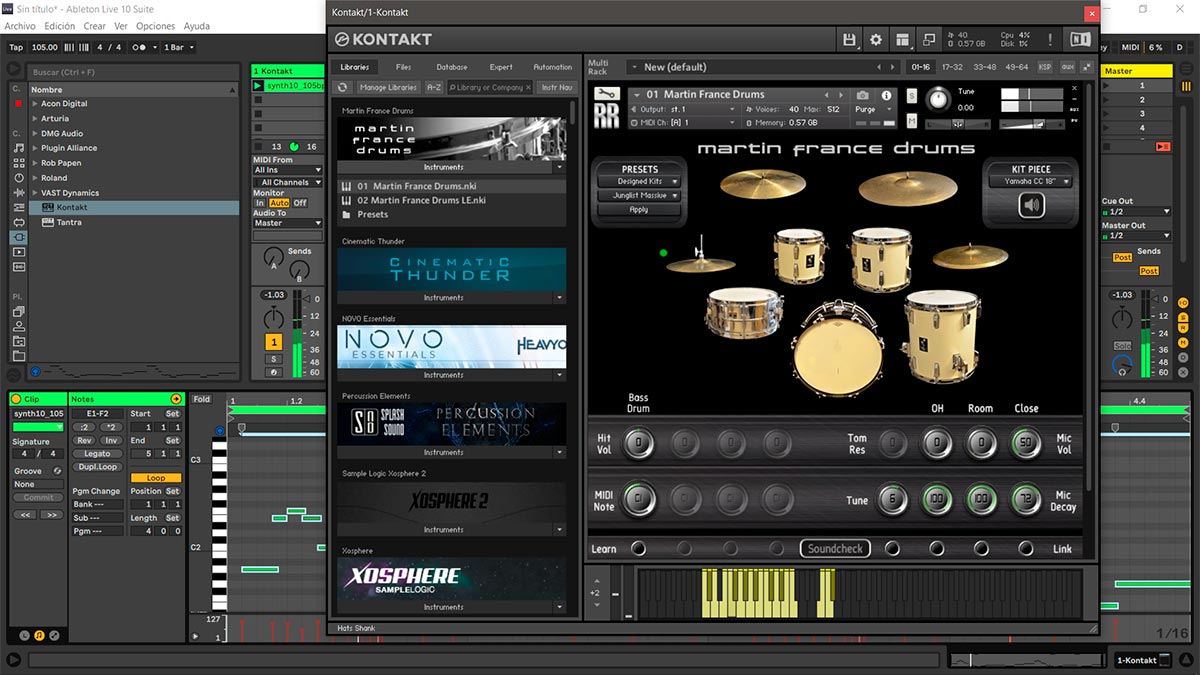
Task: Switch to the Automation tab in Kontakt
Action: click(x=552, y=67)
